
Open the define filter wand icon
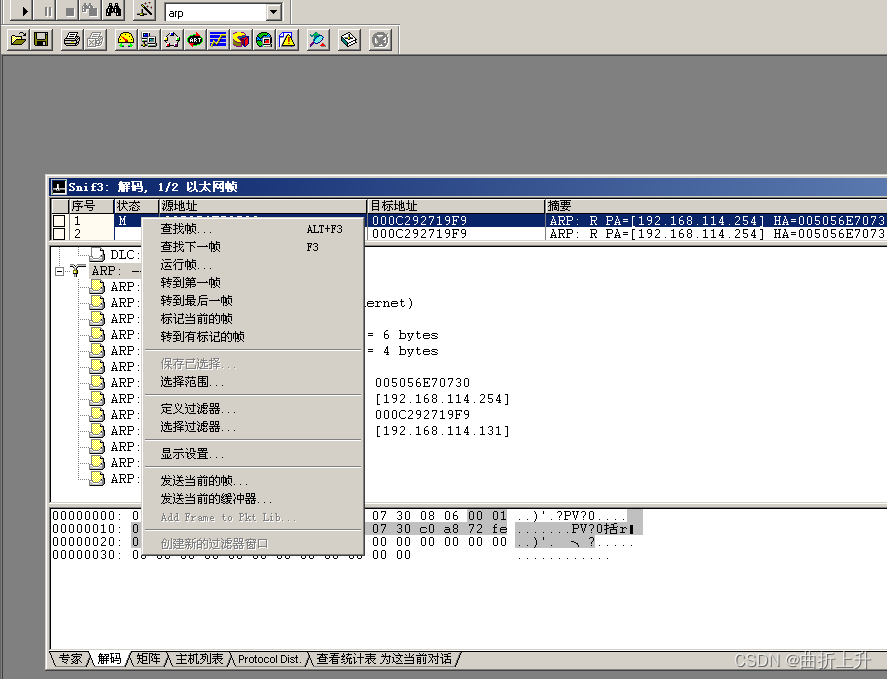click(145, 10)
